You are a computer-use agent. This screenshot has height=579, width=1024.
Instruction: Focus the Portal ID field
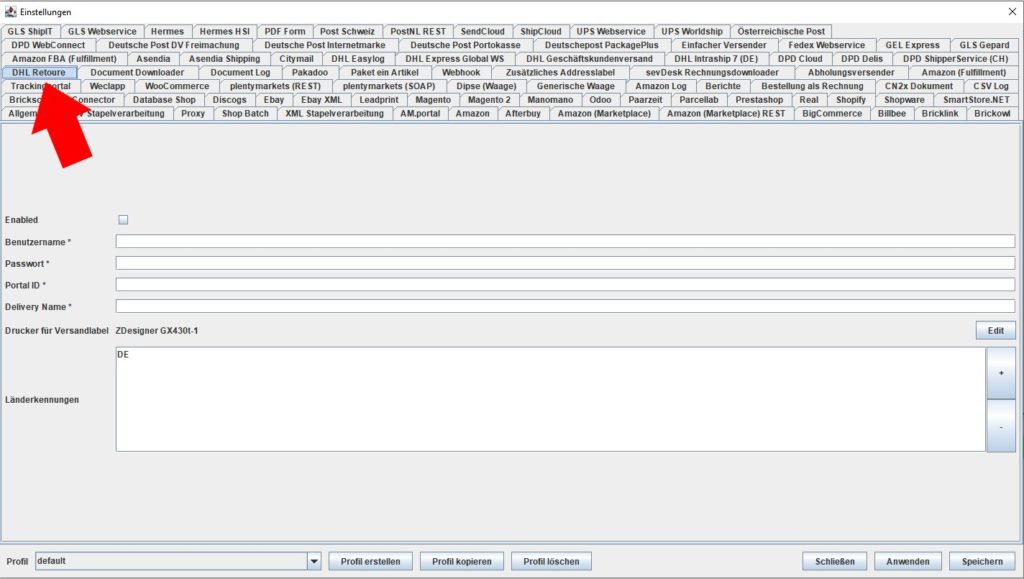[x=565, y=285]
